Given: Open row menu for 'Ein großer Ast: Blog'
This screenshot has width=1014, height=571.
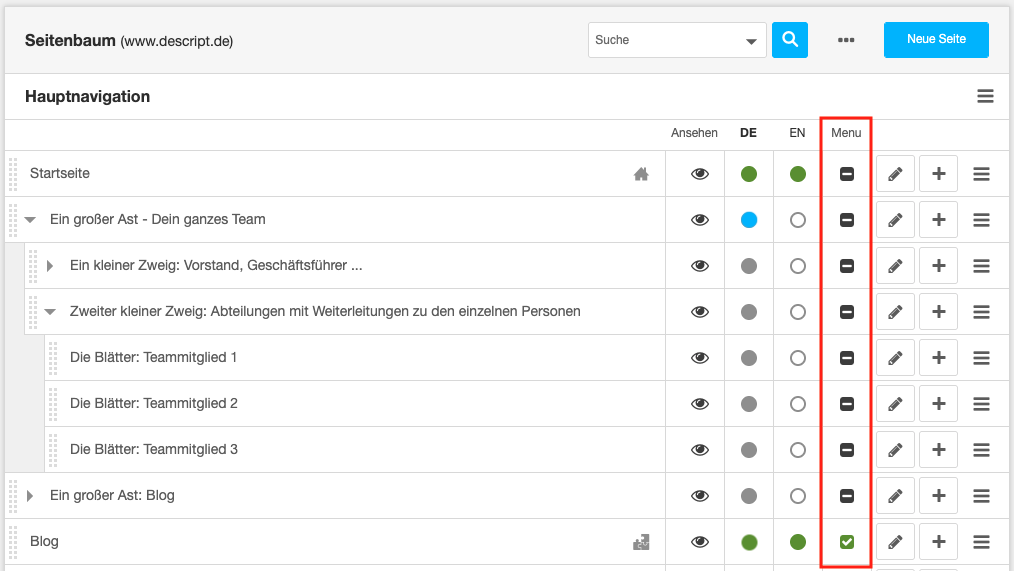Looking at the screenshot, I should tap(981, 495).
